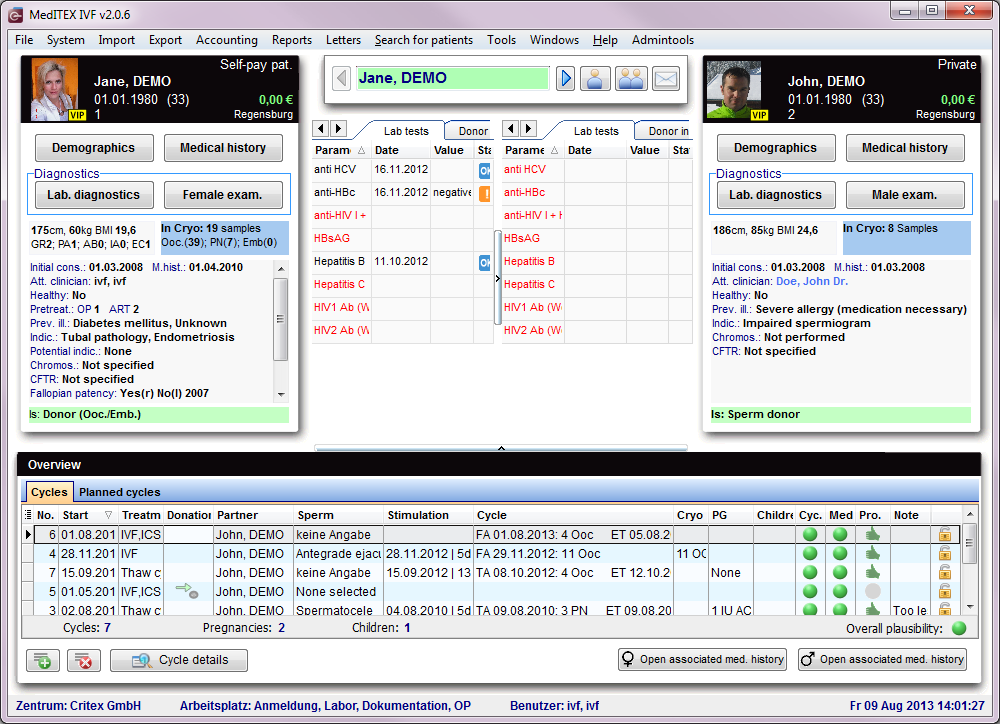Open Jane's Medical history

223,148
